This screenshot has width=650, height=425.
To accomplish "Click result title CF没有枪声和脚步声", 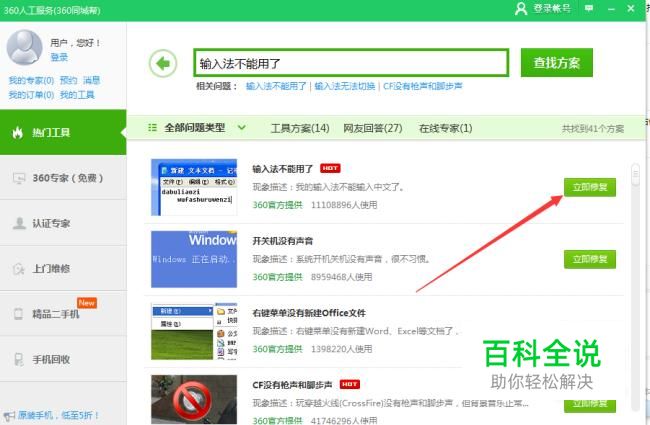I will tap(292, 385).
